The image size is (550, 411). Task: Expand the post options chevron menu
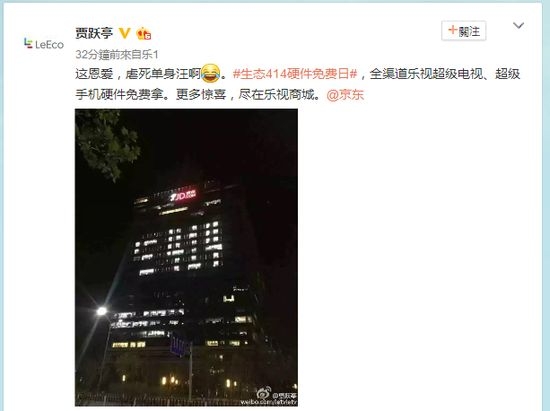tap(518, 26)
